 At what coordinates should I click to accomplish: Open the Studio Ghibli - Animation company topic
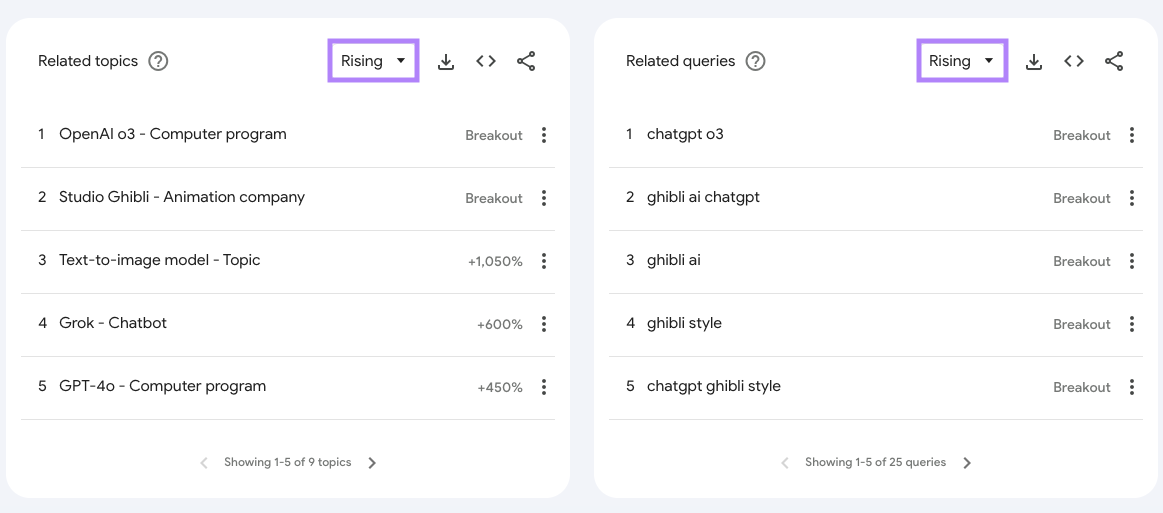pos(182,197)
